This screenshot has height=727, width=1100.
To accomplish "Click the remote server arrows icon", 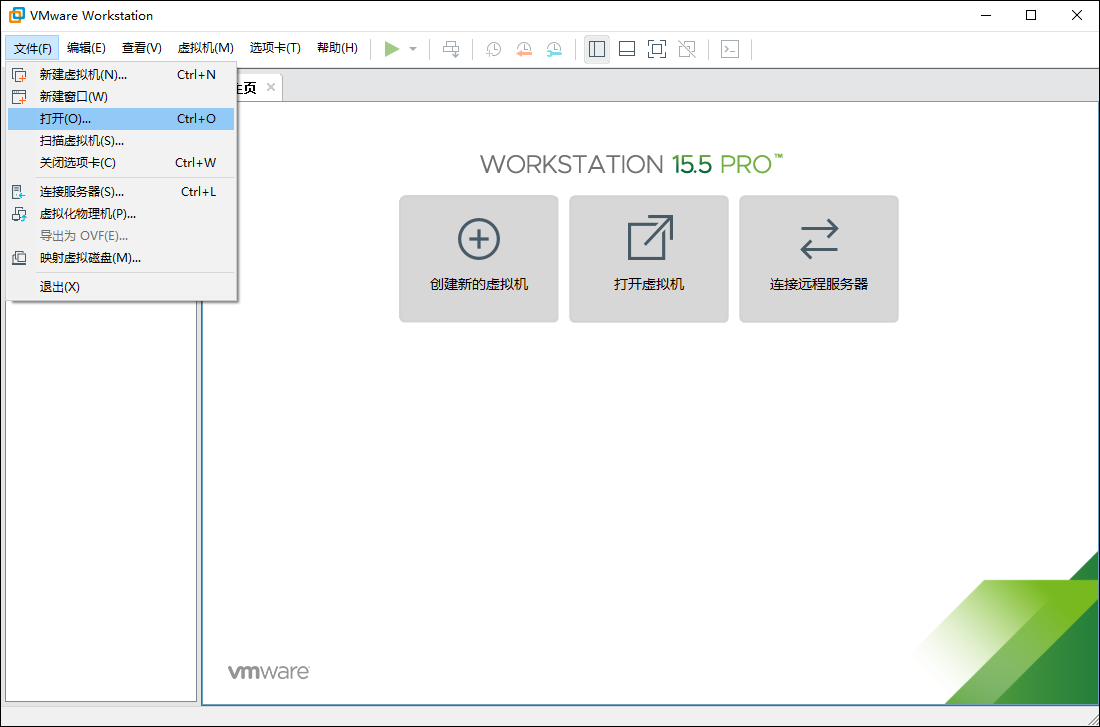I will click(x=819, y=239).
